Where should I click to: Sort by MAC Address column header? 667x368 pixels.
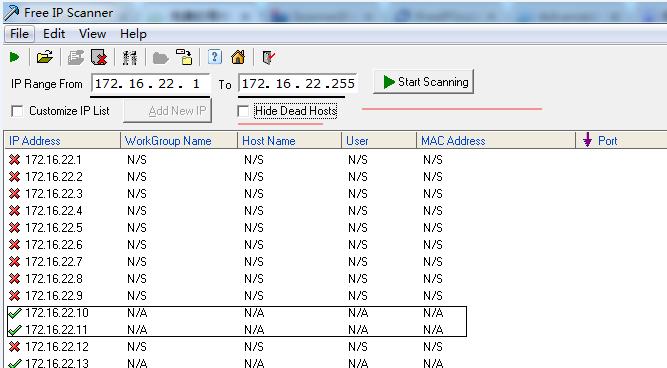click(496, 140)
